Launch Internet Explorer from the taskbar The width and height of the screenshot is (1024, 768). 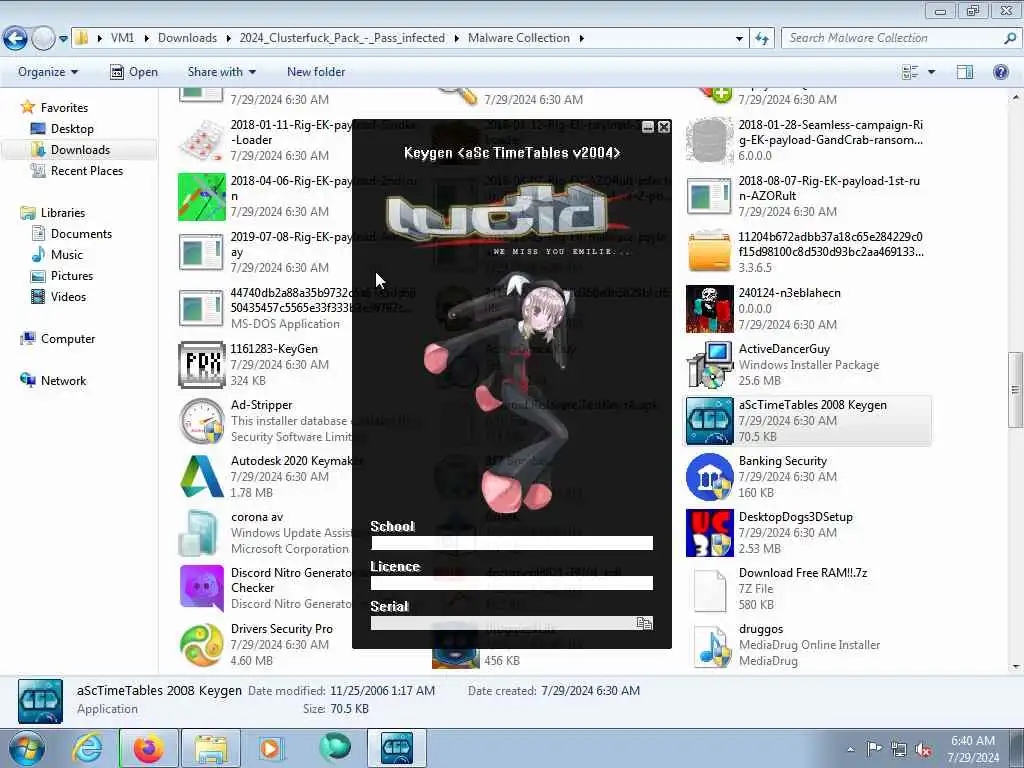87,748
